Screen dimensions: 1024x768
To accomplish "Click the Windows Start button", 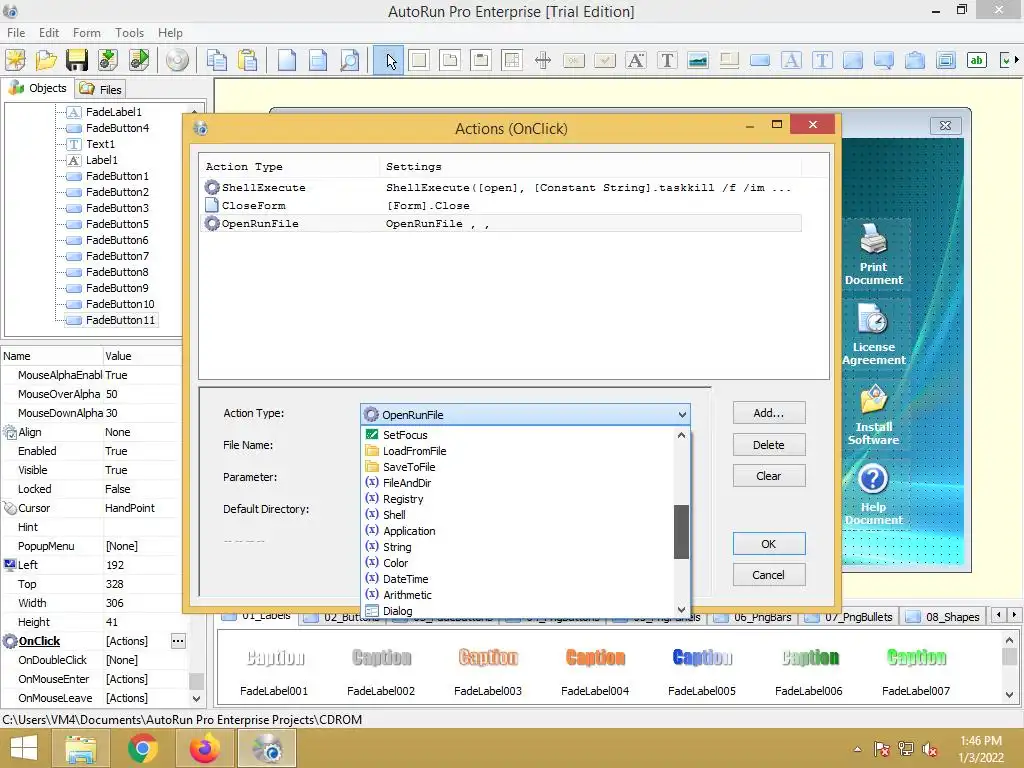I will click(24, 748).
